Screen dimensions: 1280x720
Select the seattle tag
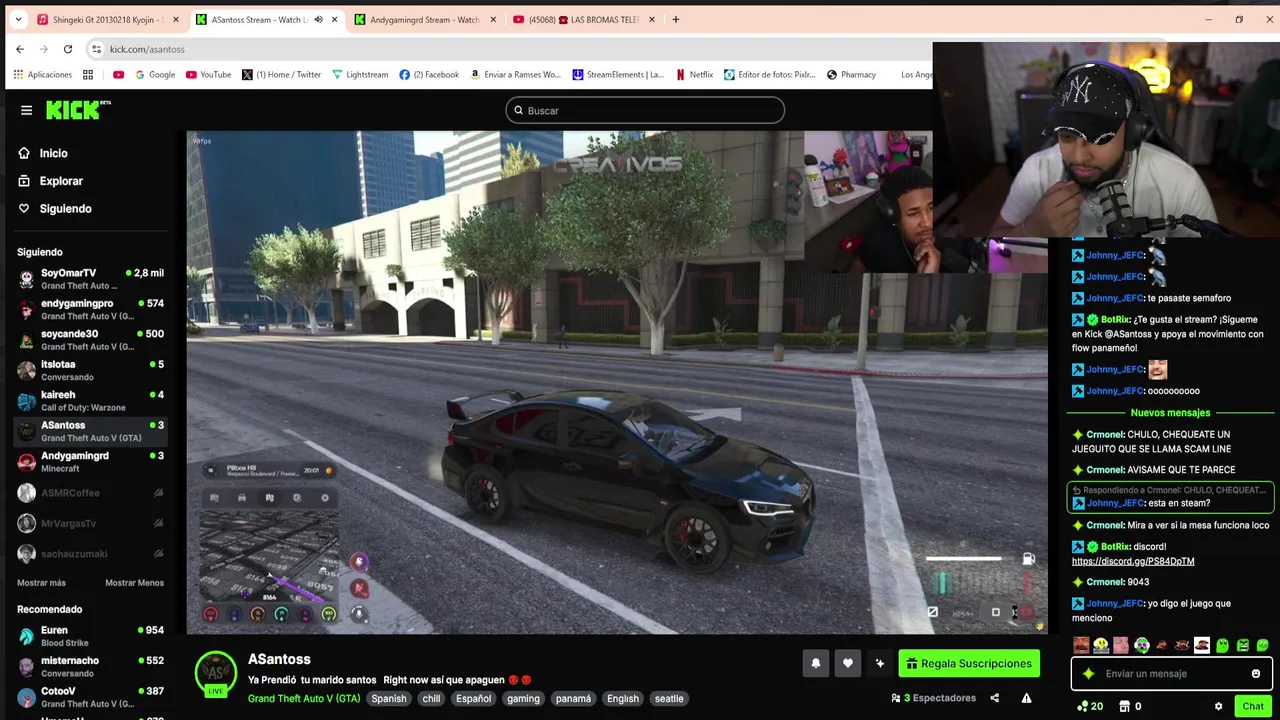669,699
